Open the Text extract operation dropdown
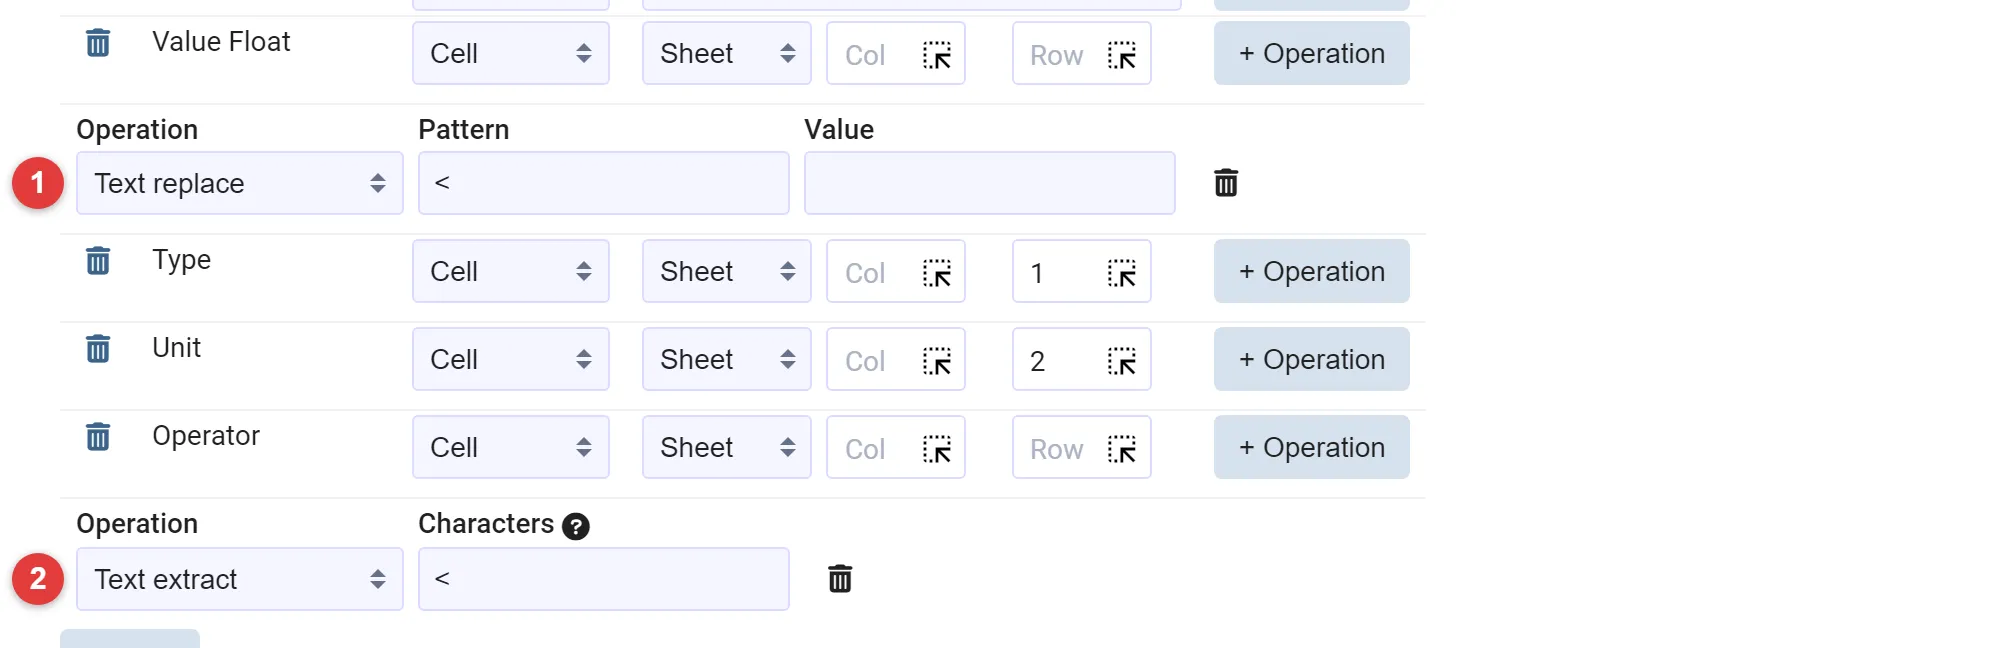The height and width of the screenshot is (648, 2000). [240, 579]
